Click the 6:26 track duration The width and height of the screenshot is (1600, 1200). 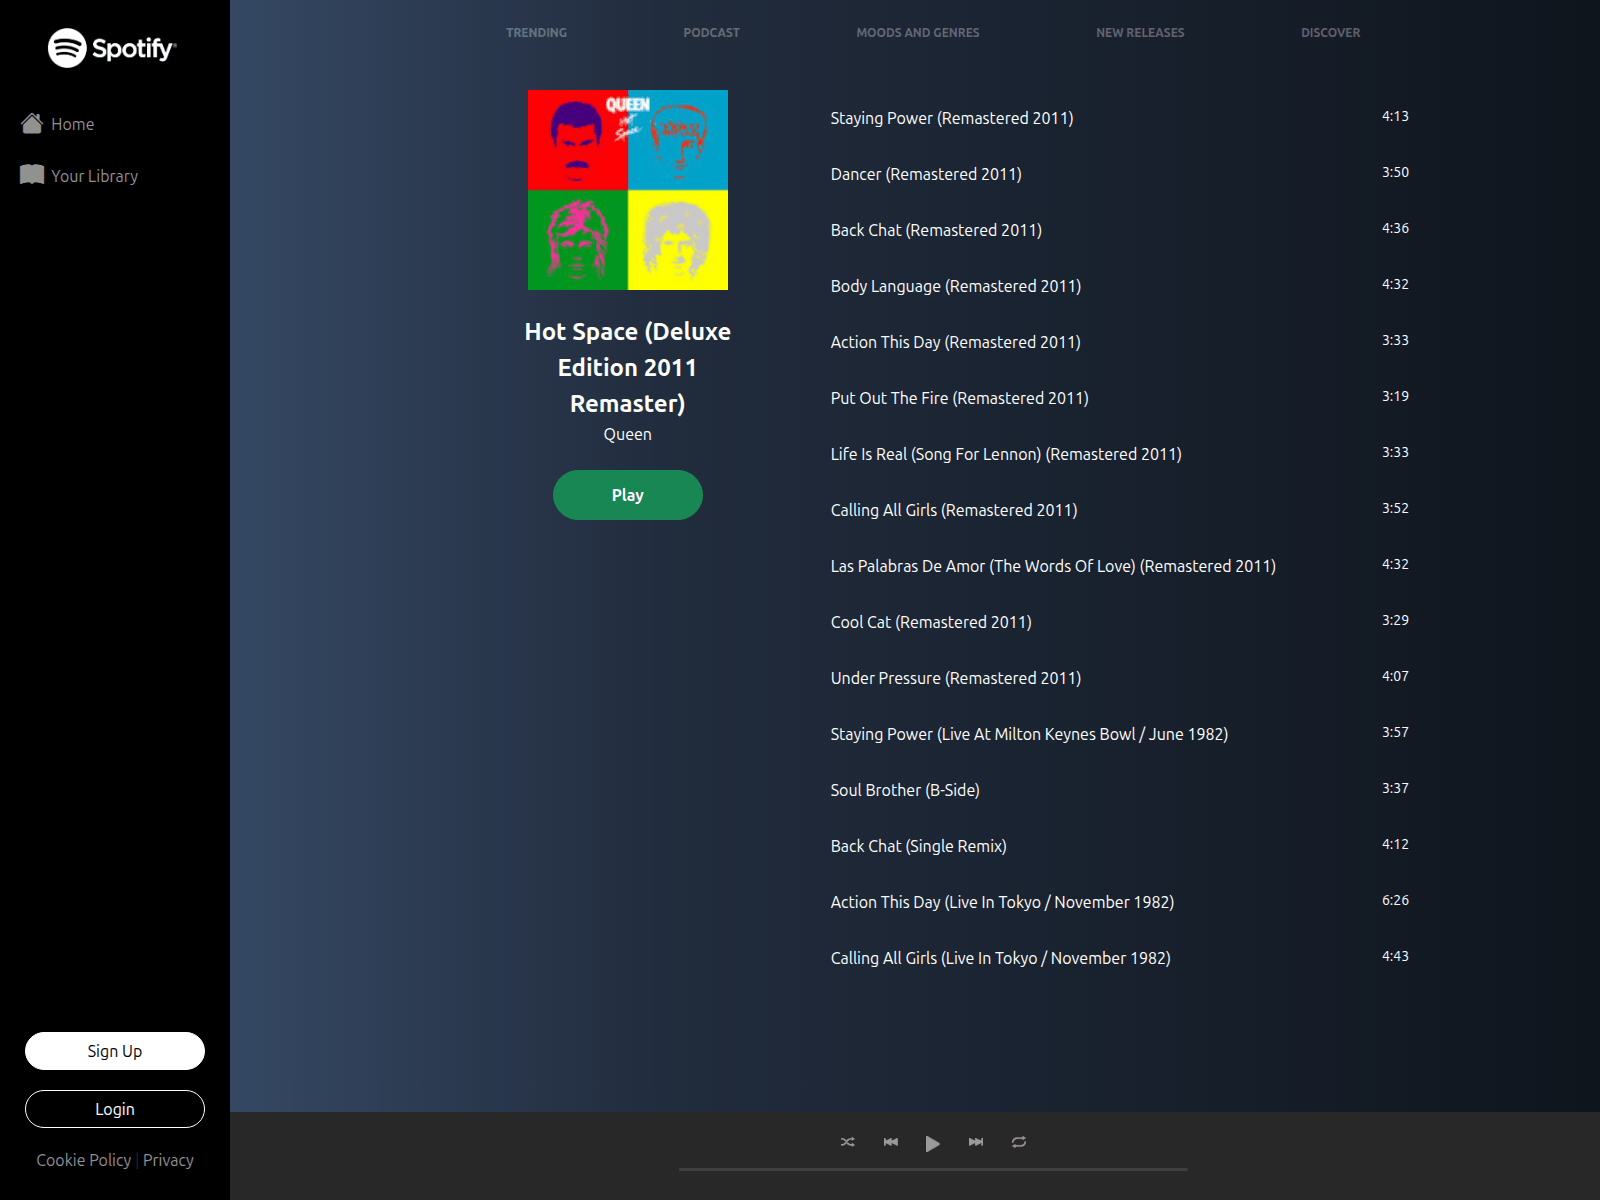[x=1395, y=900]
